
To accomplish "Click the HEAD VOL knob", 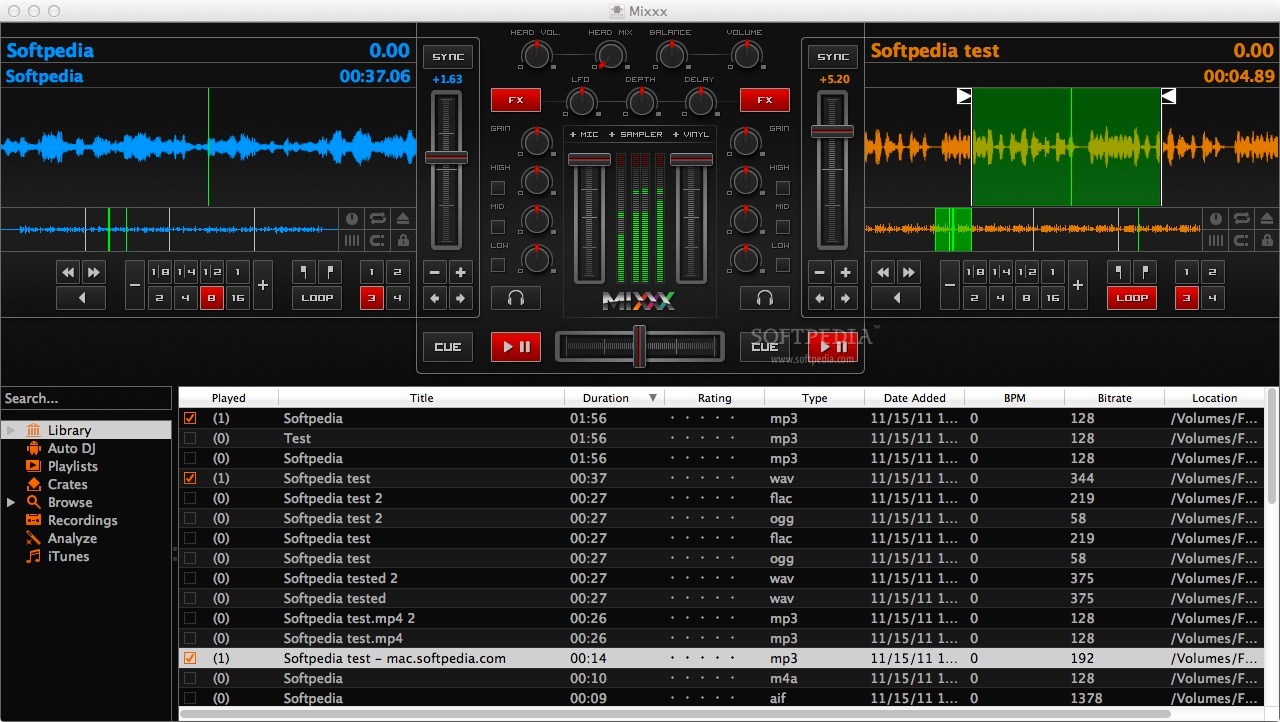I will (x=537, y=54).
